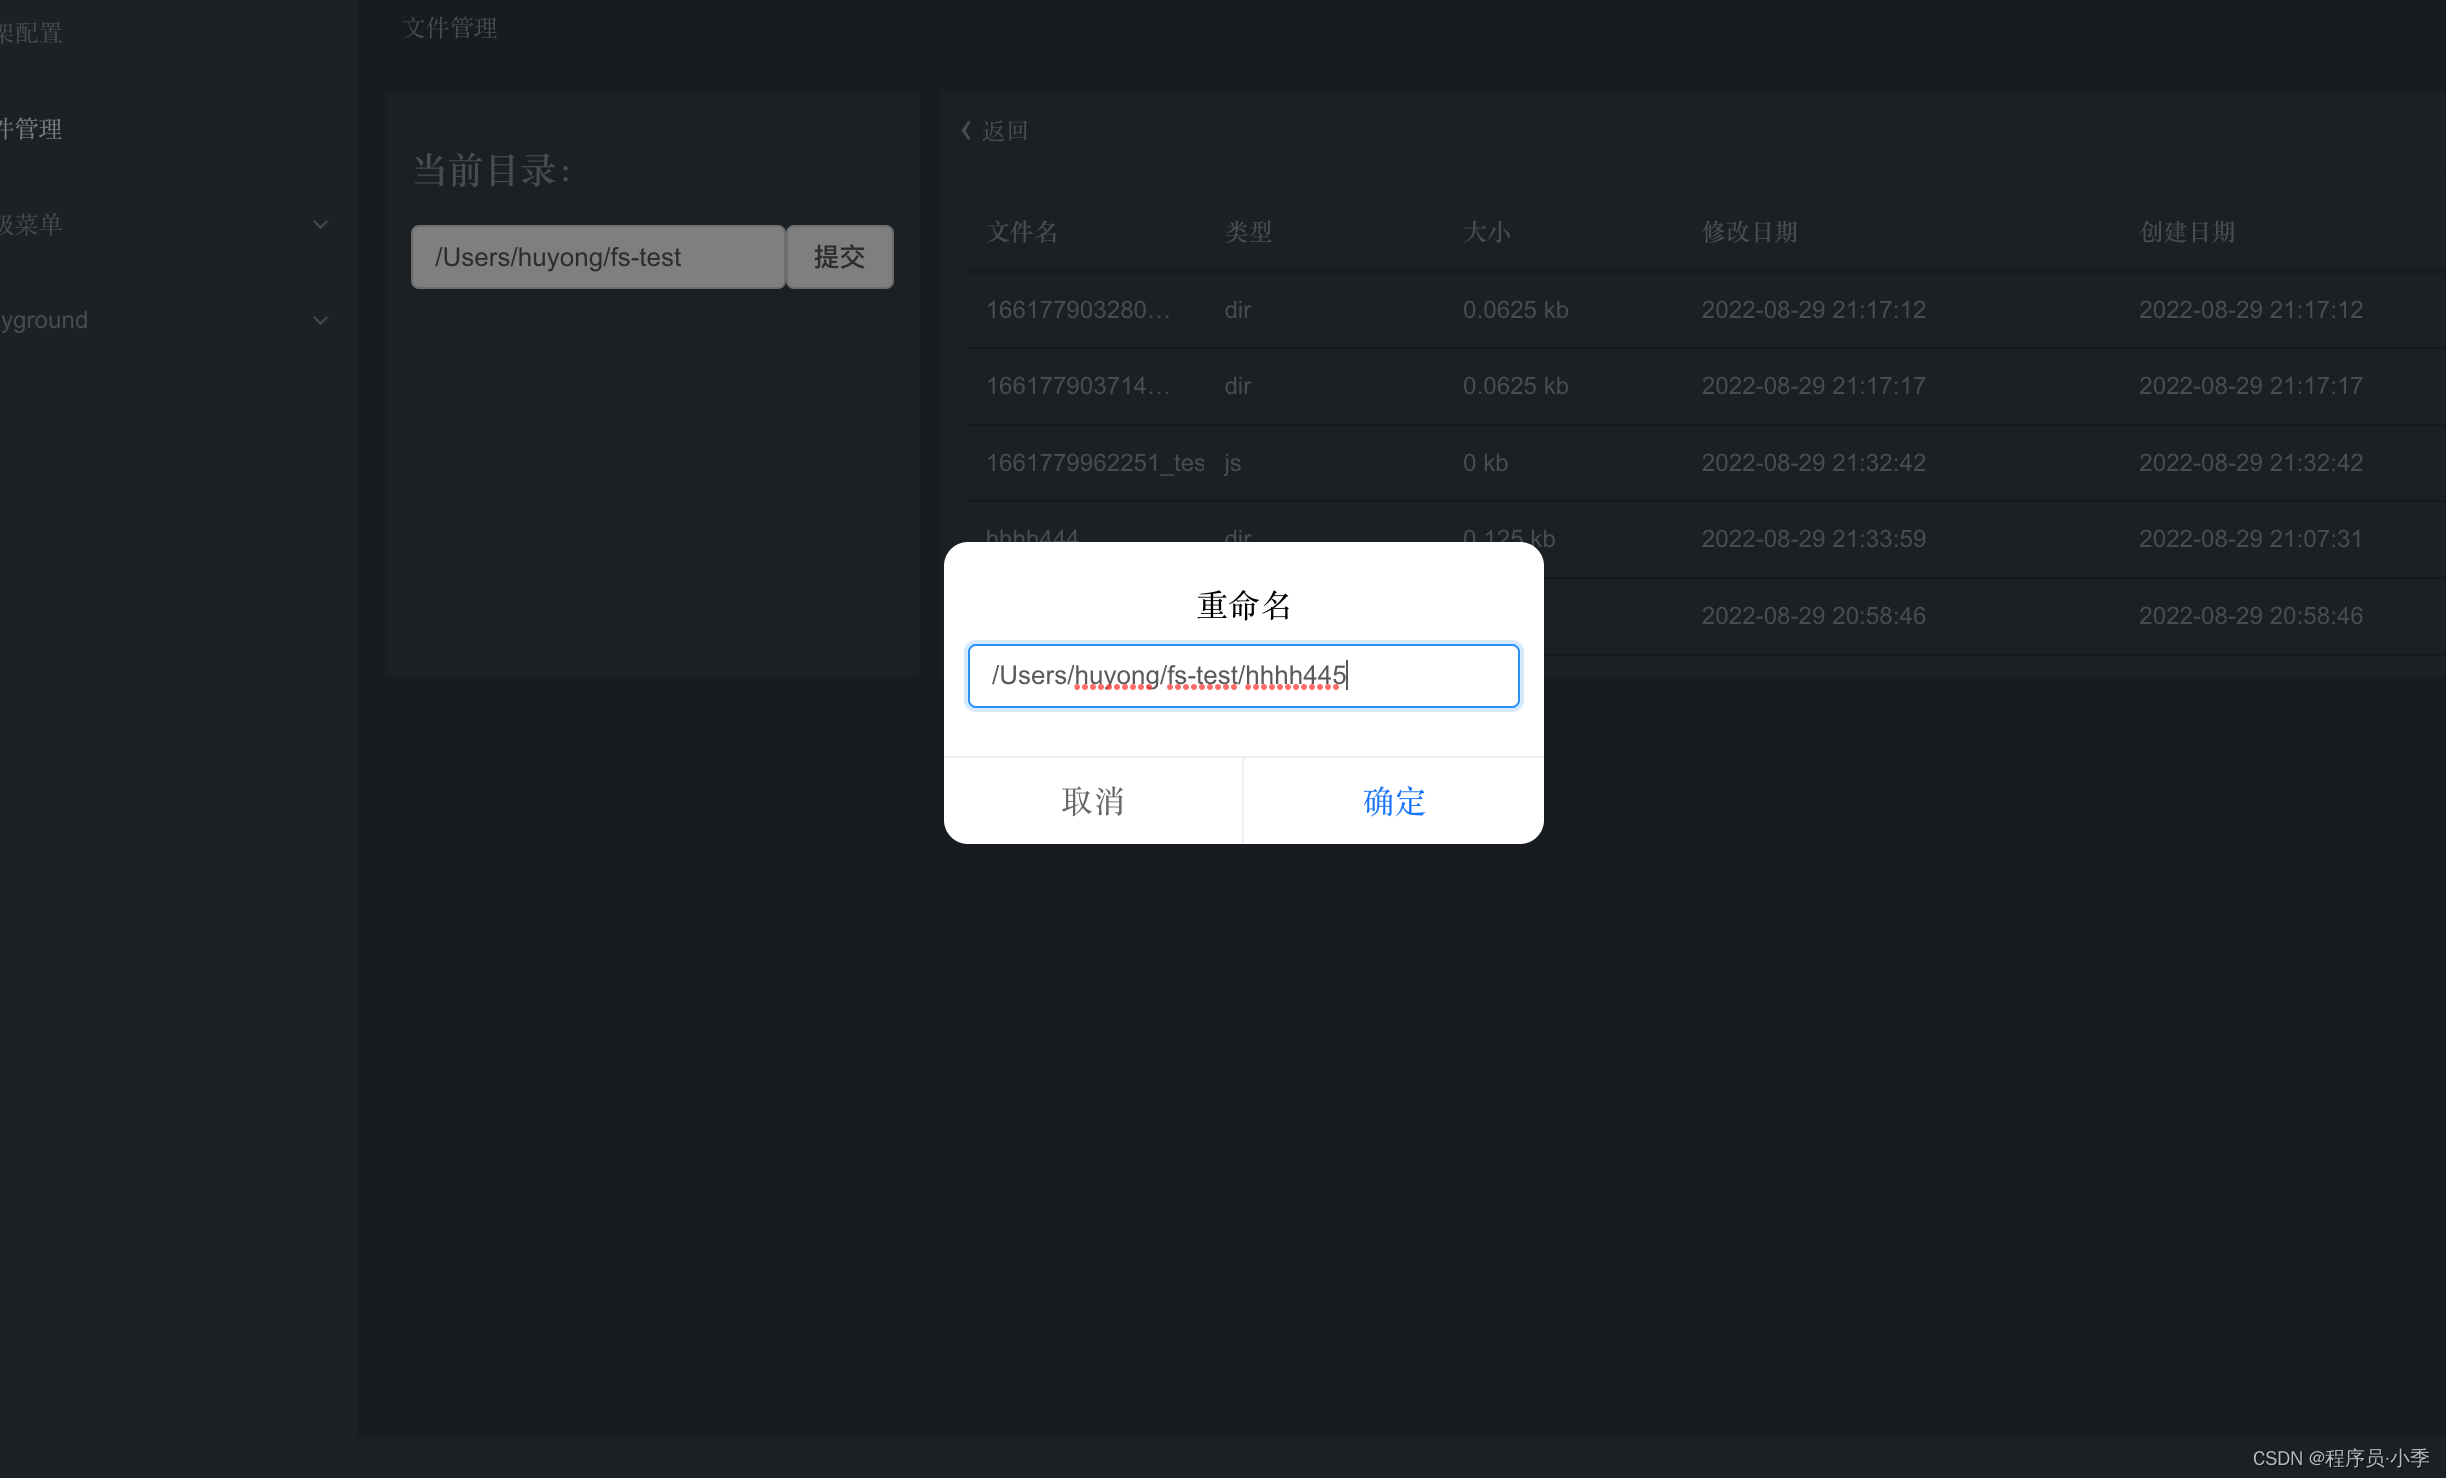
Task: Click the 类型 column header
Action: [x=1248, y=232]
